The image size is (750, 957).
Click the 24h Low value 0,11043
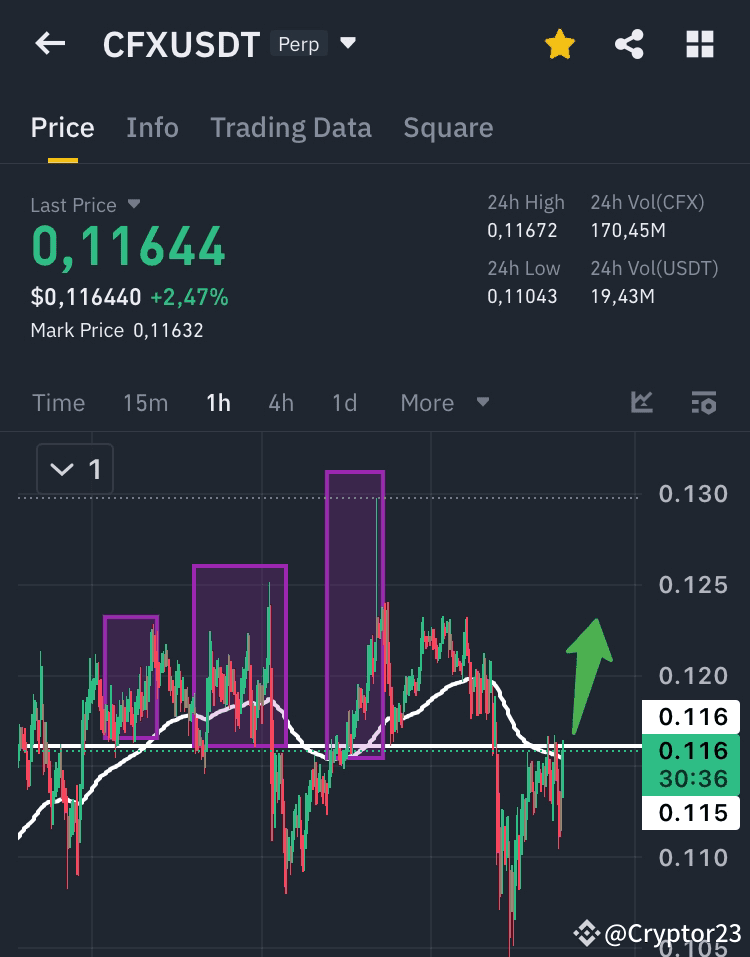click(522, 296)
